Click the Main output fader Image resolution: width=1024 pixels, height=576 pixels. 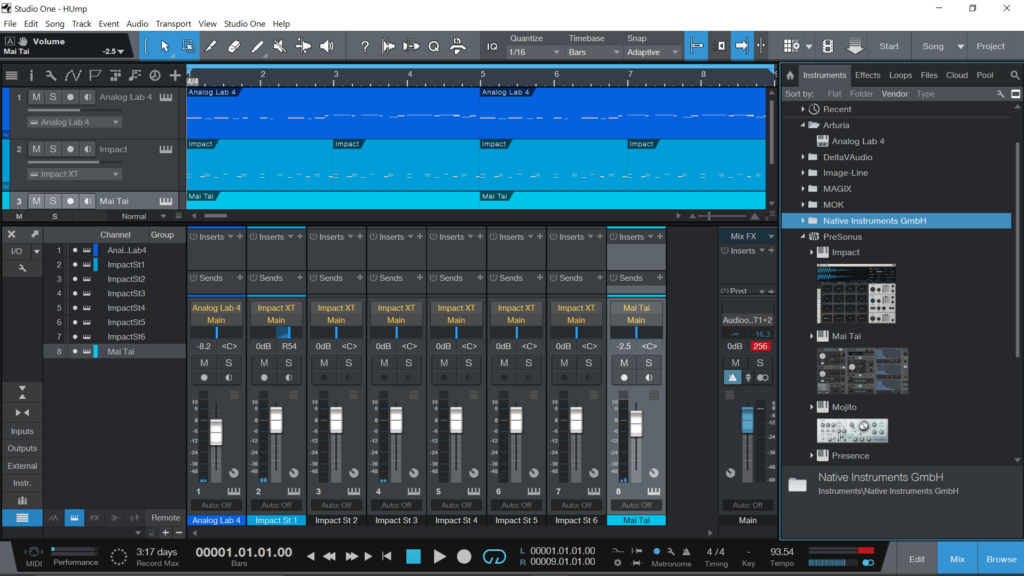pos(747,420)
